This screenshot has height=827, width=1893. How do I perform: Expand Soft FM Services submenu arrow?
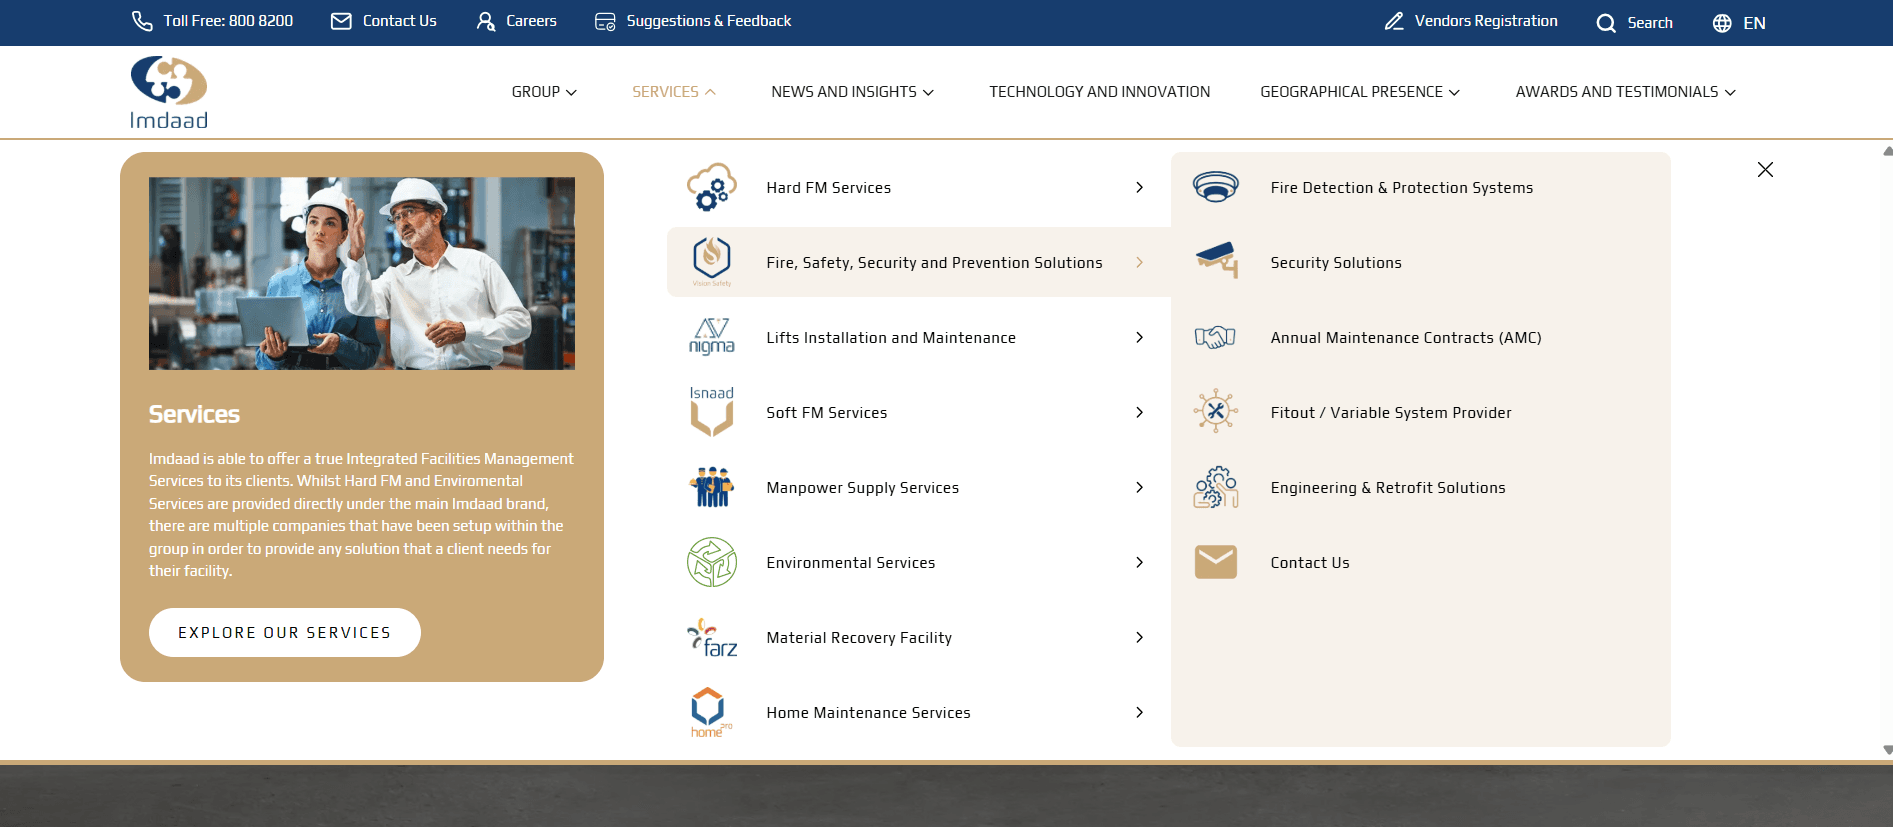pyautogui.click(x=1139, y=412)
